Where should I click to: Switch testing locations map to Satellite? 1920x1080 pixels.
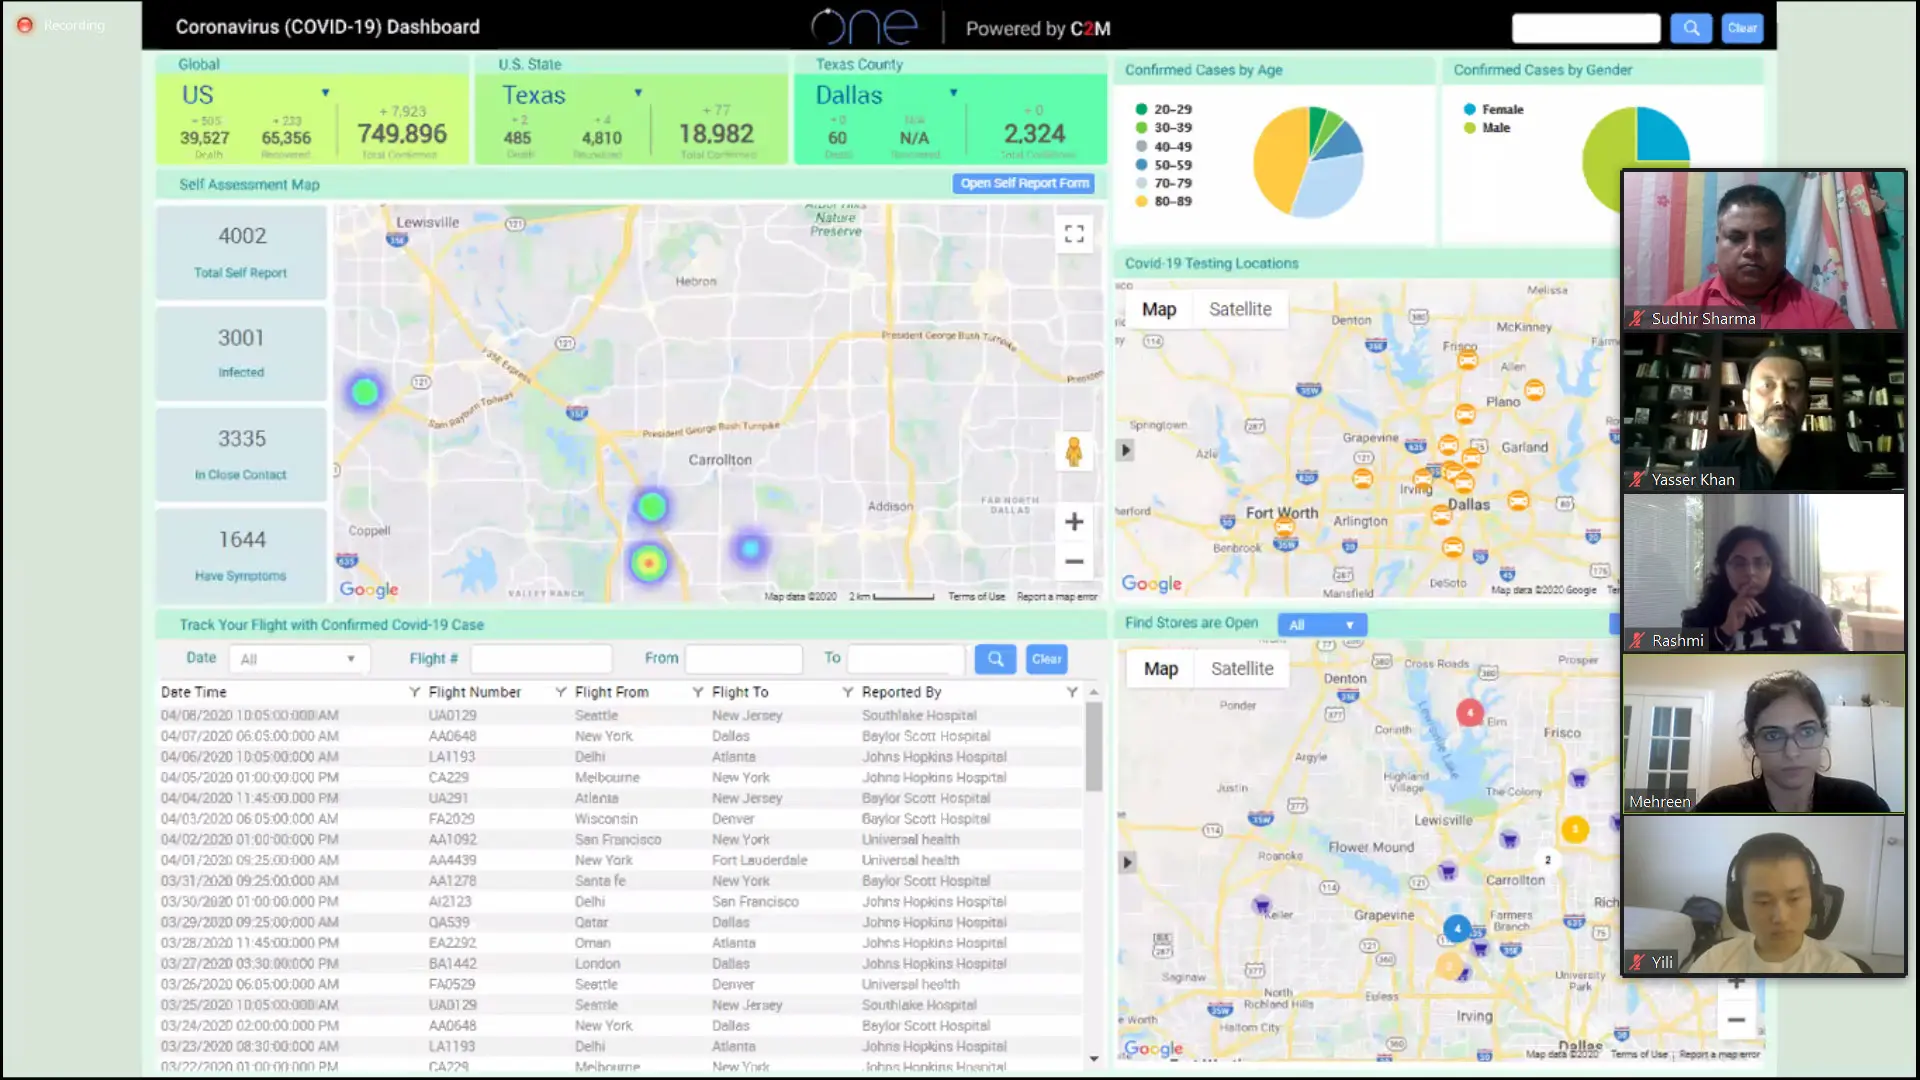1240,310
